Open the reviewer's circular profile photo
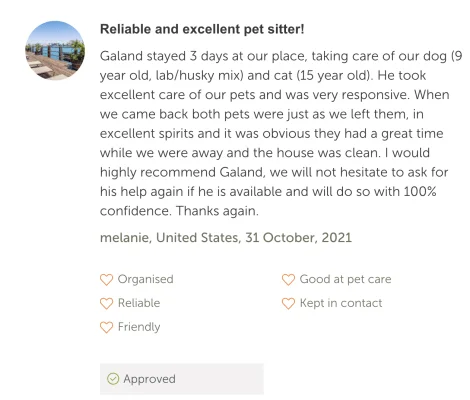This screenshot has width=470, height=400. pos(55,50)
